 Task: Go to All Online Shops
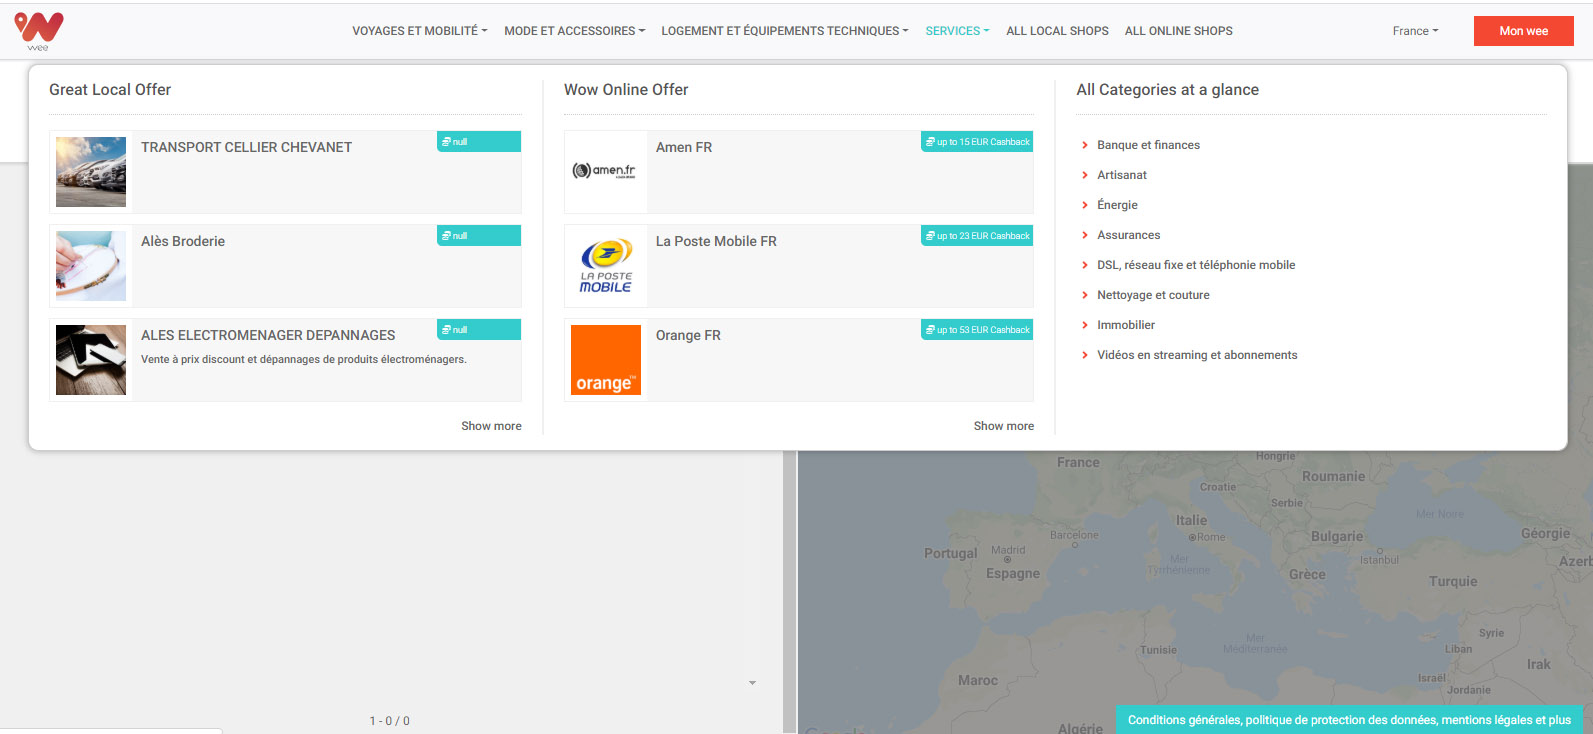pyautogui.click(x=1178, y=31)
